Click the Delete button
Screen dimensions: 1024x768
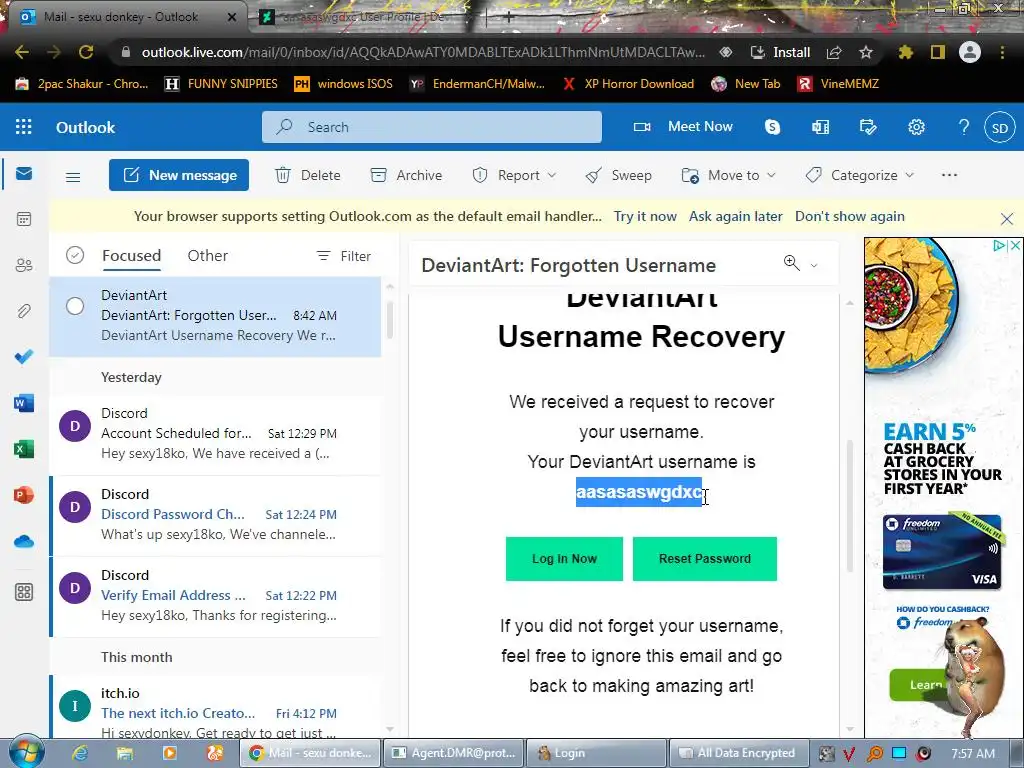point(308,175)
